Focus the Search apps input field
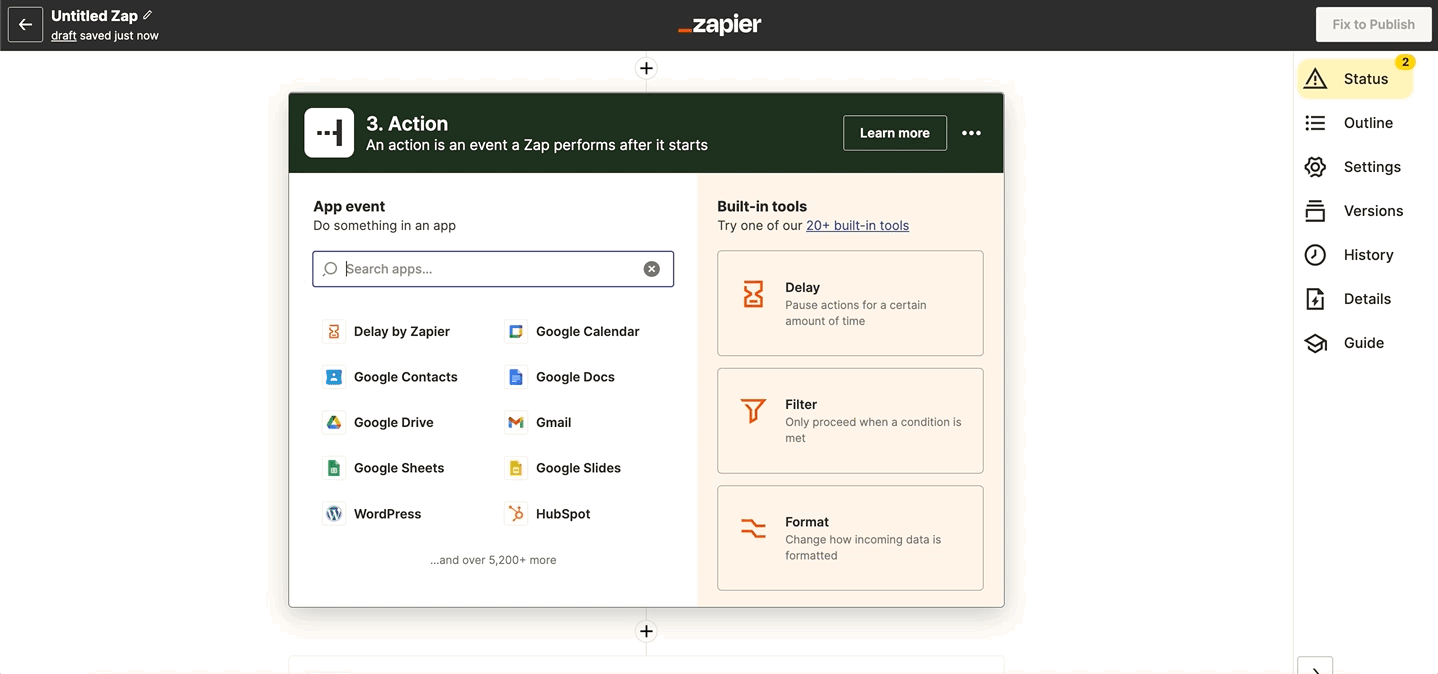This screenshot has height=674, width=1438. (493, 269)
